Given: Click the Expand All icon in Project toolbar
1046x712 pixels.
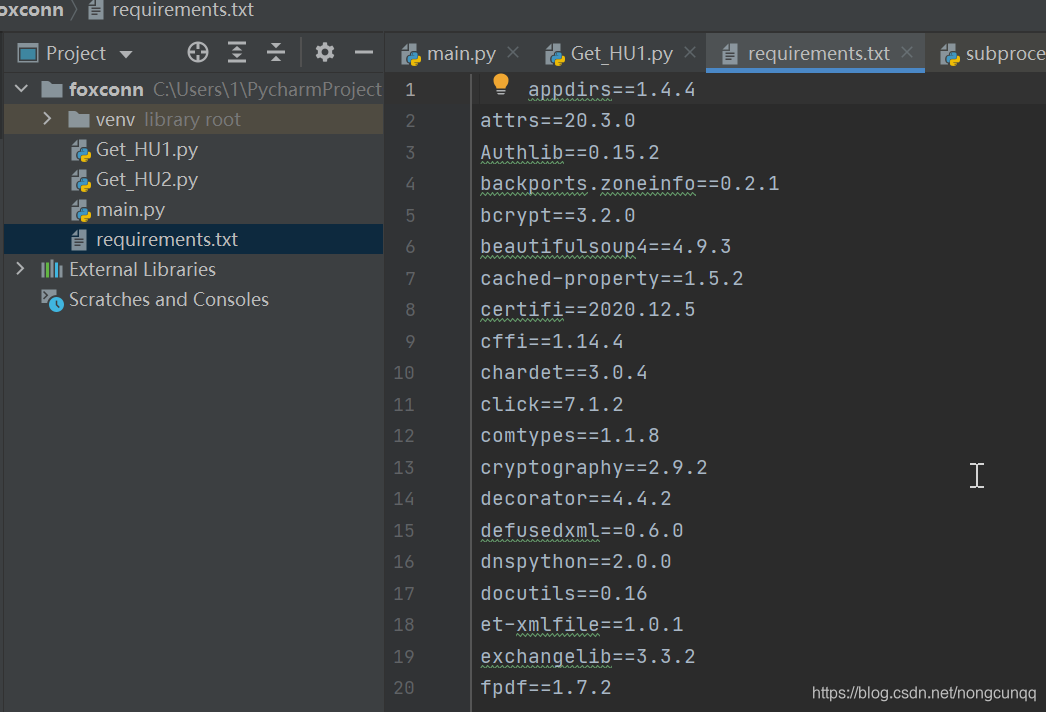Looking at the screenshot, I should 237,52.
